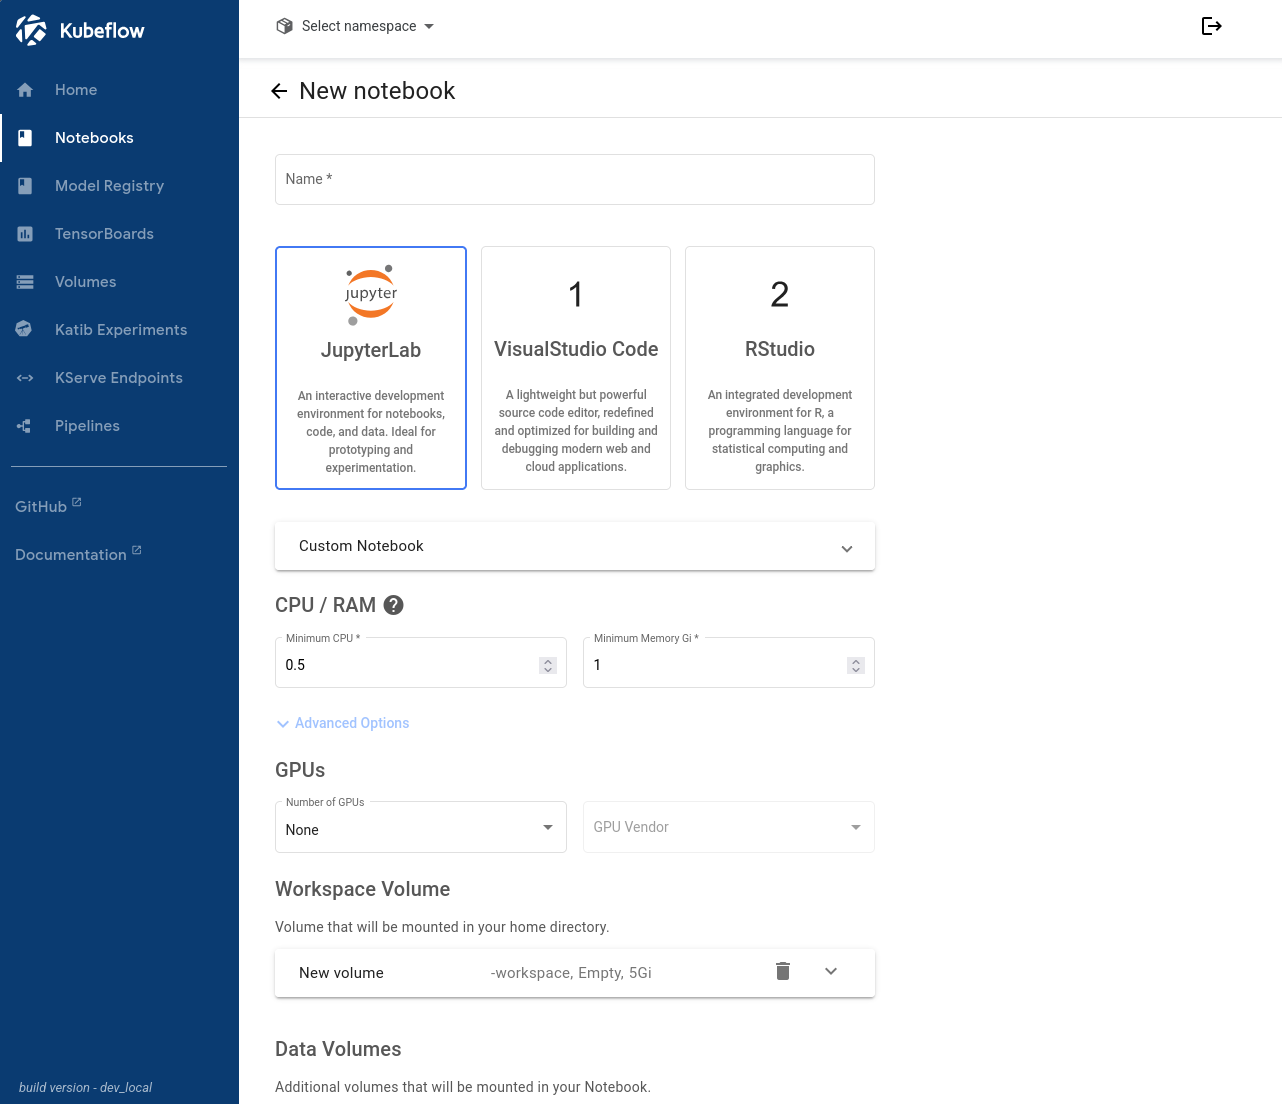Screen dimensions: 1282x1104
Task: Click the Pipelines sidebar icon
Action: coord(25,426)
